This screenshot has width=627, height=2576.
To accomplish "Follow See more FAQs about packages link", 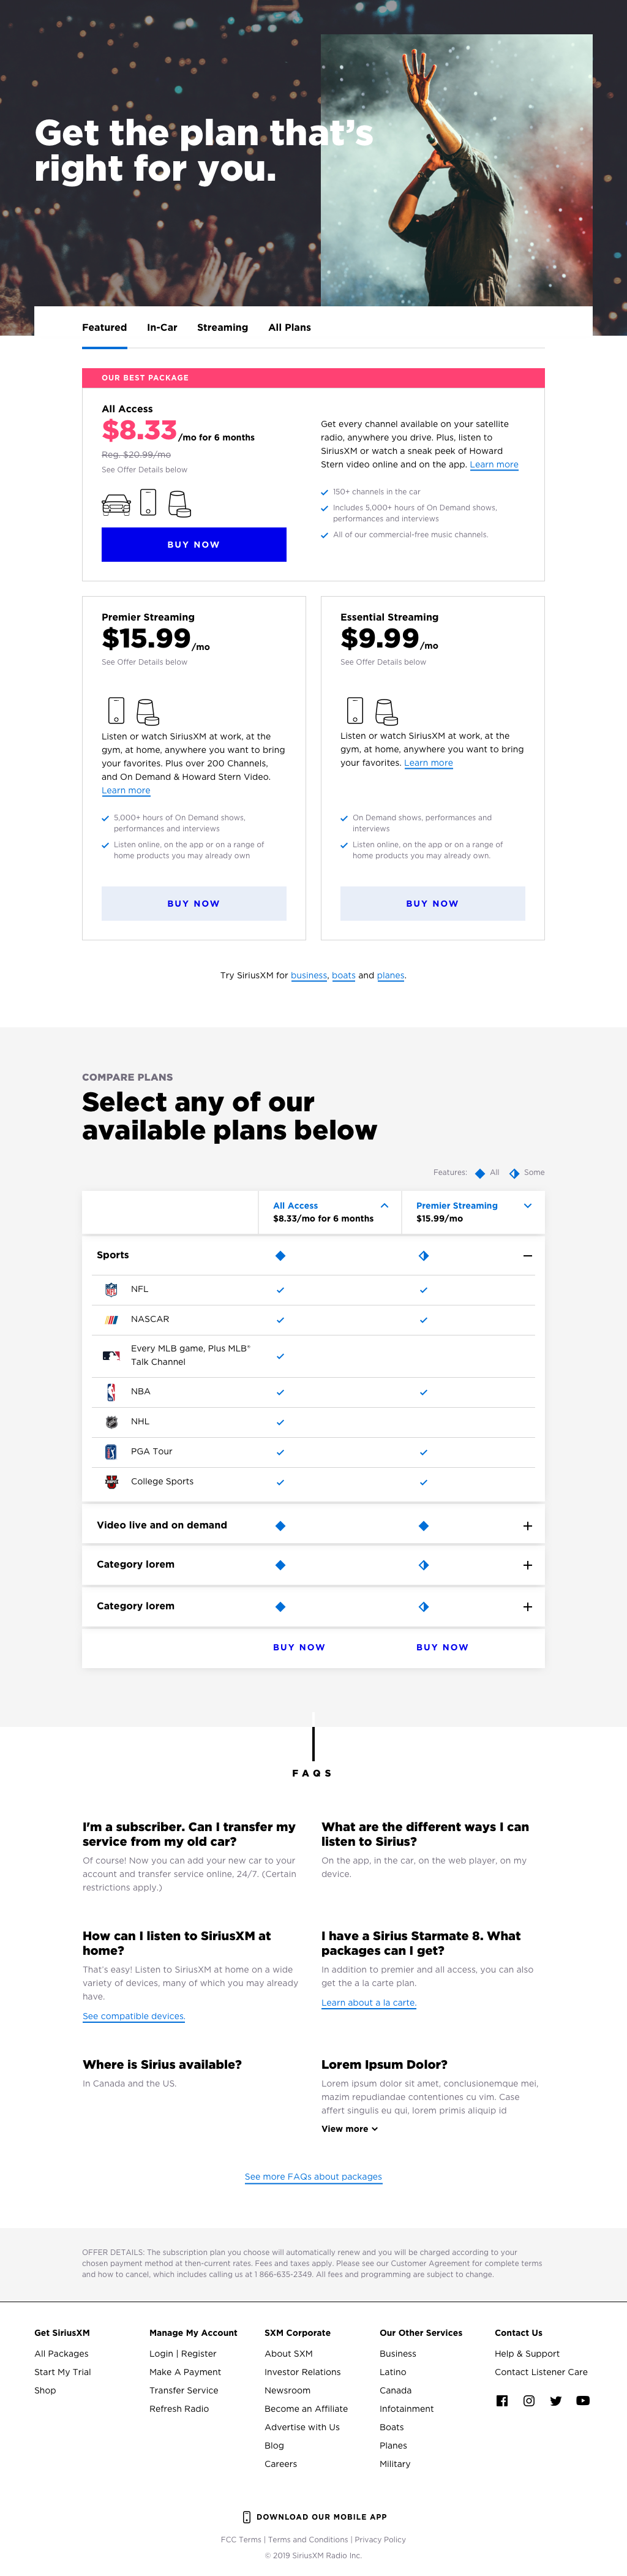I will click(x=313, y=2176).
